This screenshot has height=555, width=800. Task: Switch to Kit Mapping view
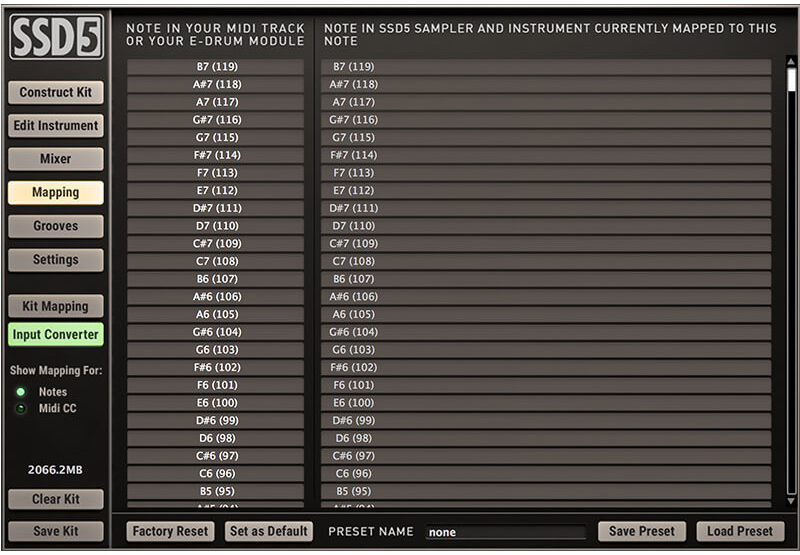[x=56, y=306]
